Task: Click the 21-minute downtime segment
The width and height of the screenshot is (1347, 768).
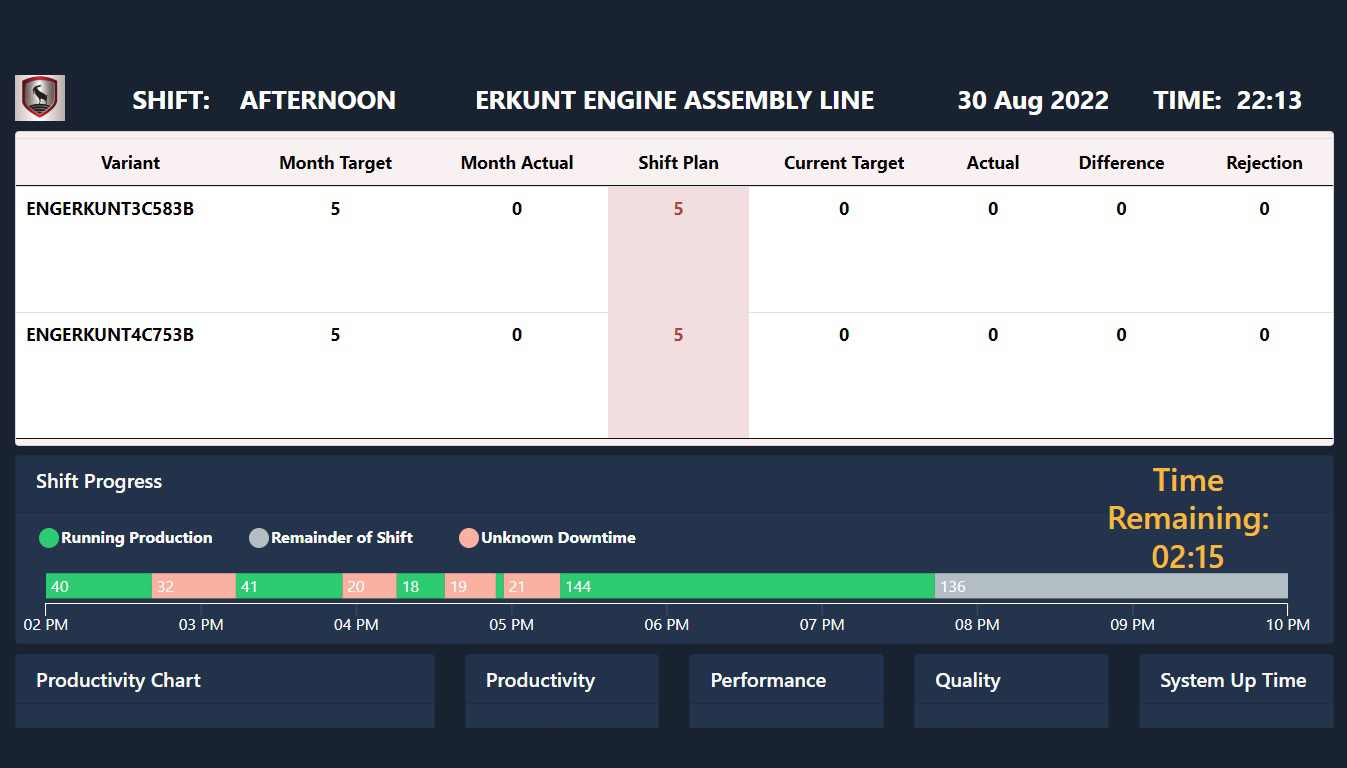Action: [531, 586]
